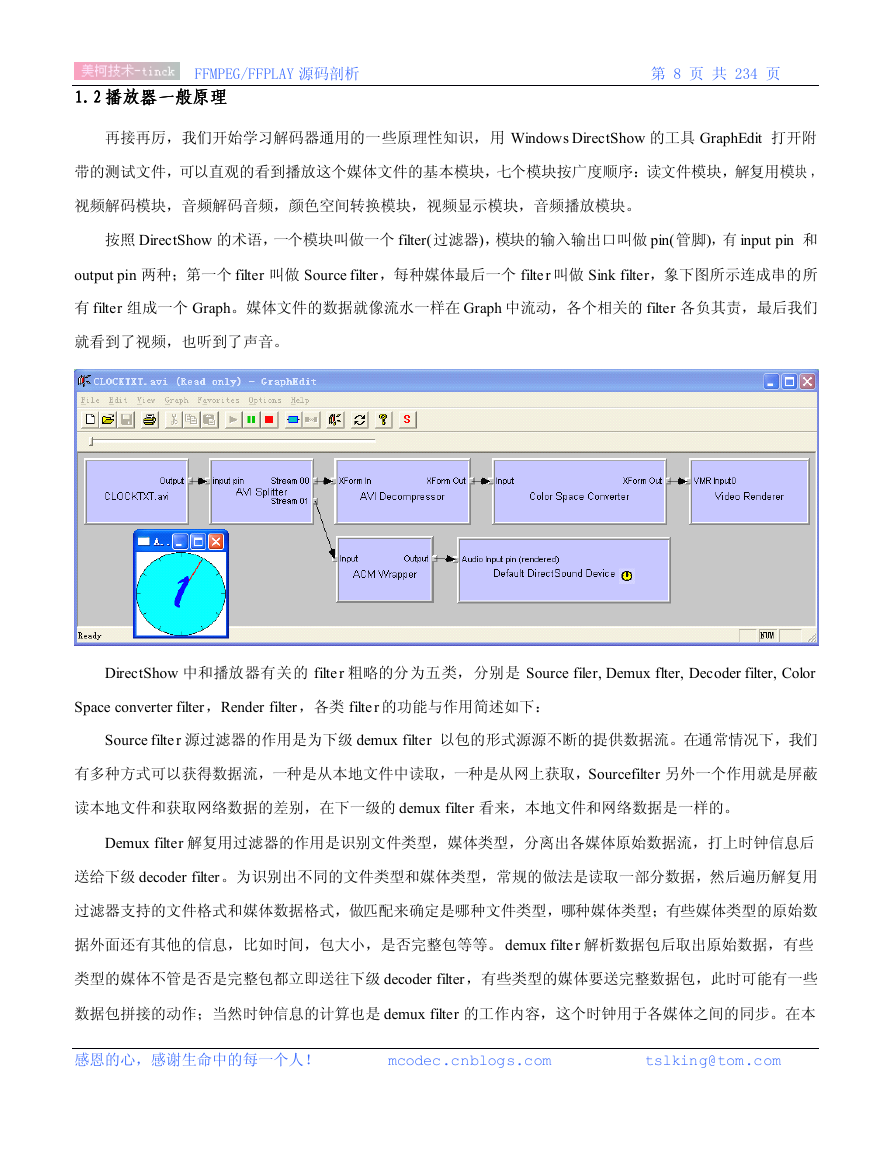Click the gray disconnect filters icon
Screen dimensions: 893x1155
[311, 420]
